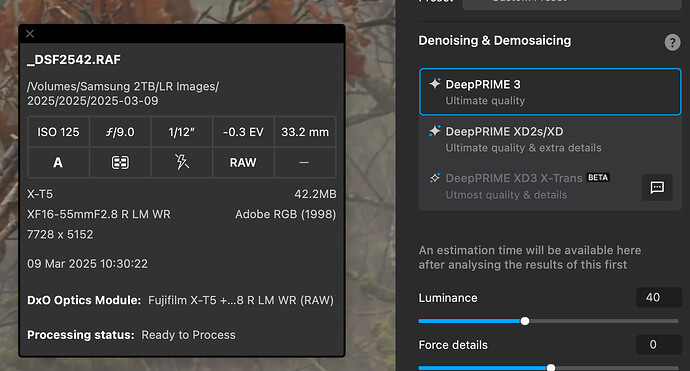The width and height of the screenshot is (690, 371).
Task: Click the flash off icon
Action: (x=182, y=162)
